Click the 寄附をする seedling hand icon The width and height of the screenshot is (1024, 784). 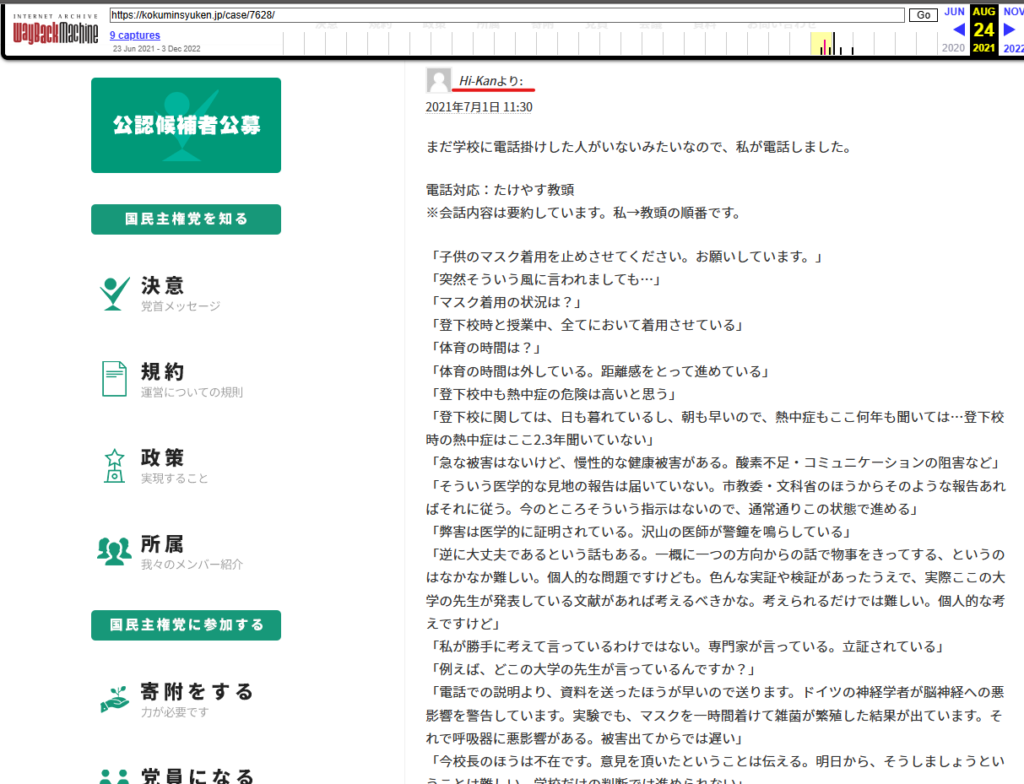coord(114,698)
